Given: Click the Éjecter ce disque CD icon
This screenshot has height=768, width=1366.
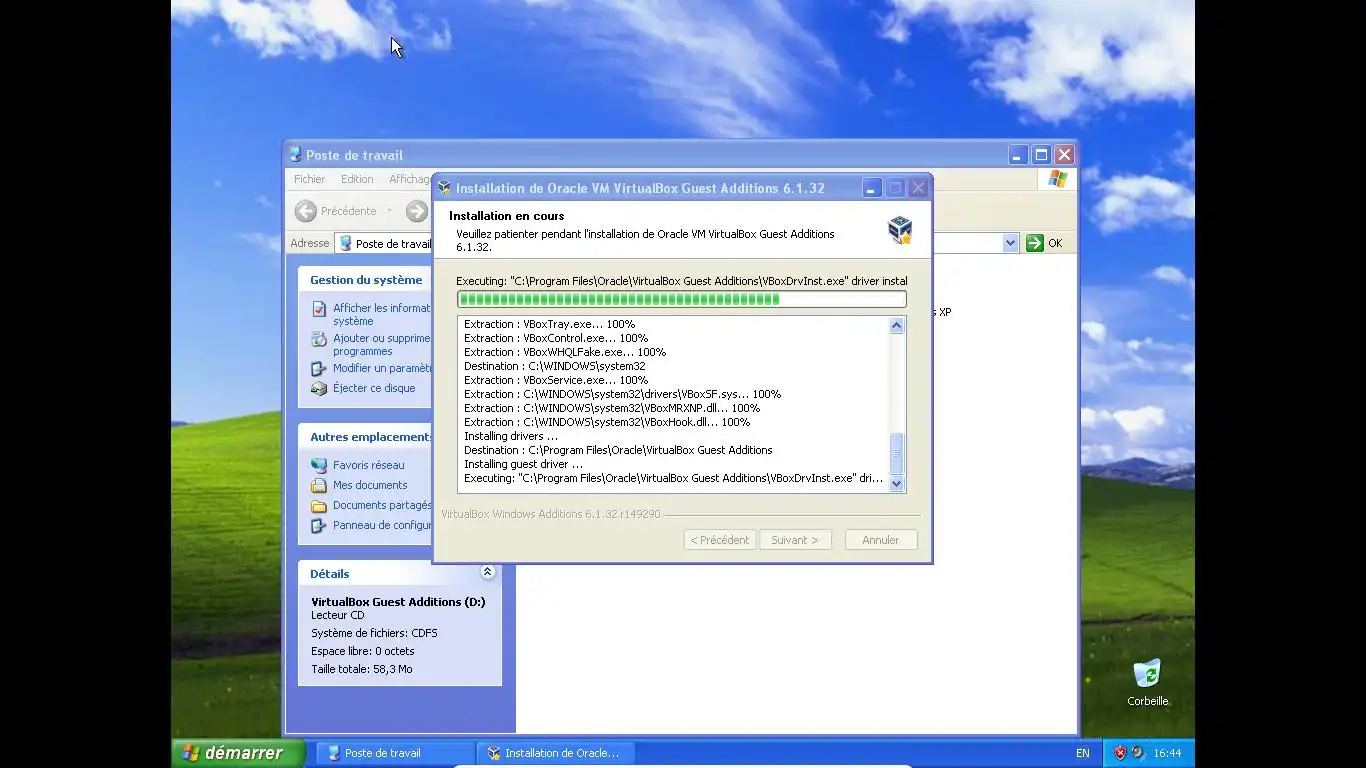Looking at the screenshot, I should point(319,388).
